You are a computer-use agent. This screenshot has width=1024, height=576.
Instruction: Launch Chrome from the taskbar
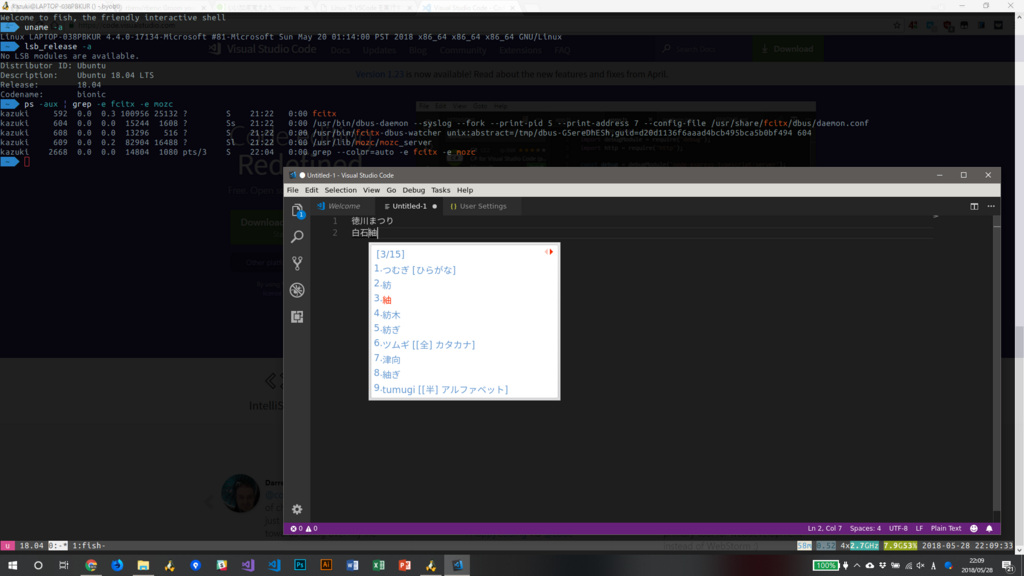[91, 566]
